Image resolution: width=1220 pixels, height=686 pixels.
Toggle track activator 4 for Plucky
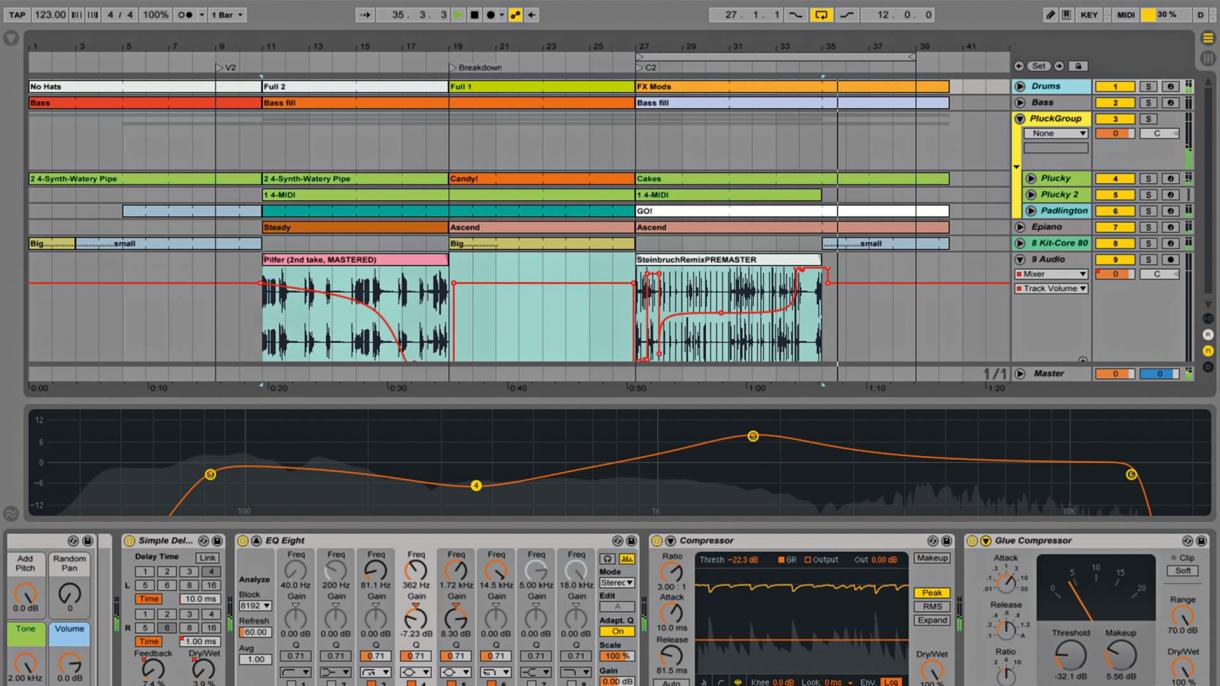pyautogui.click(x=1114, y=179)
